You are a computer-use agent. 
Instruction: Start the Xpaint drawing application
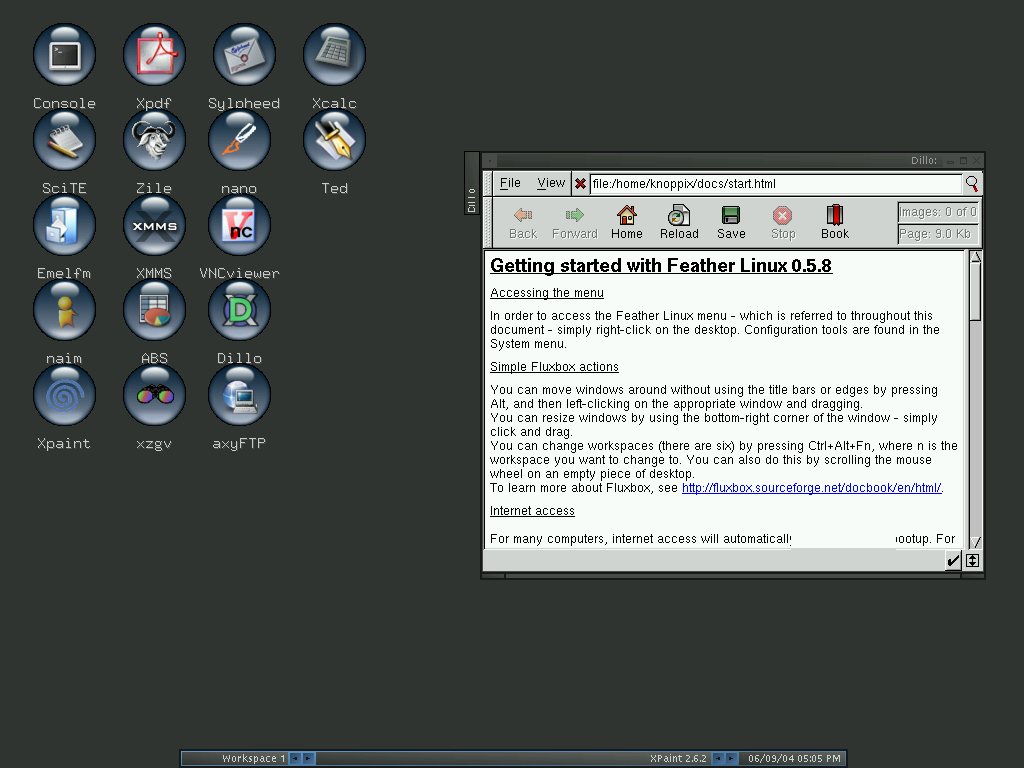(x=64, y=394)
